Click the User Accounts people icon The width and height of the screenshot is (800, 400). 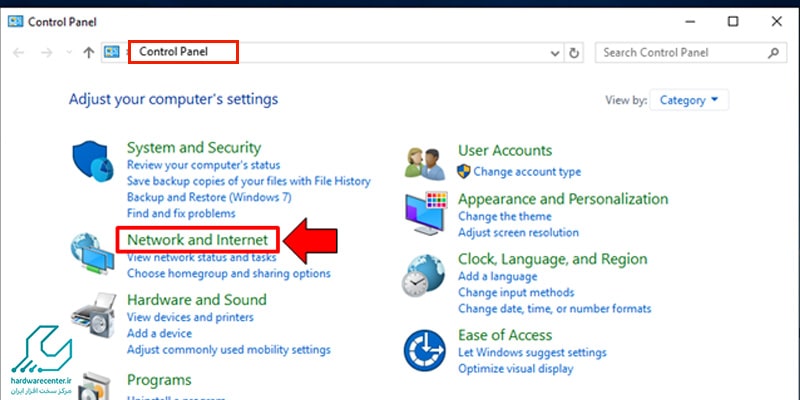point(426,163)
